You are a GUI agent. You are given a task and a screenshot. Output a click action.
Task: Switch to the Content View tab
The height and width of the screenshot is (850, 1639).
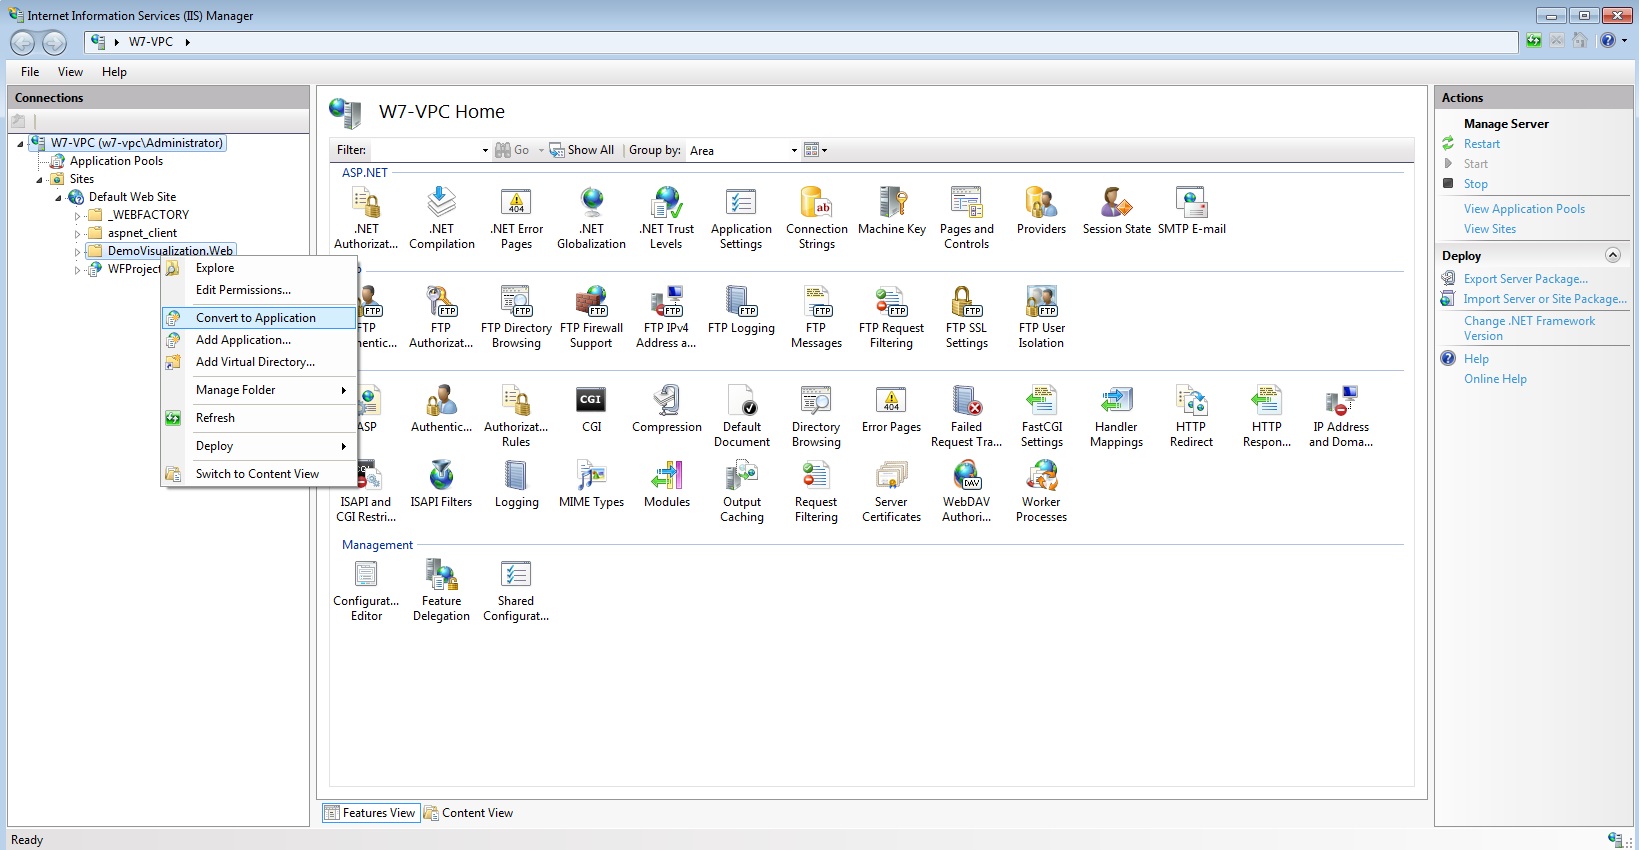[468, 813]
